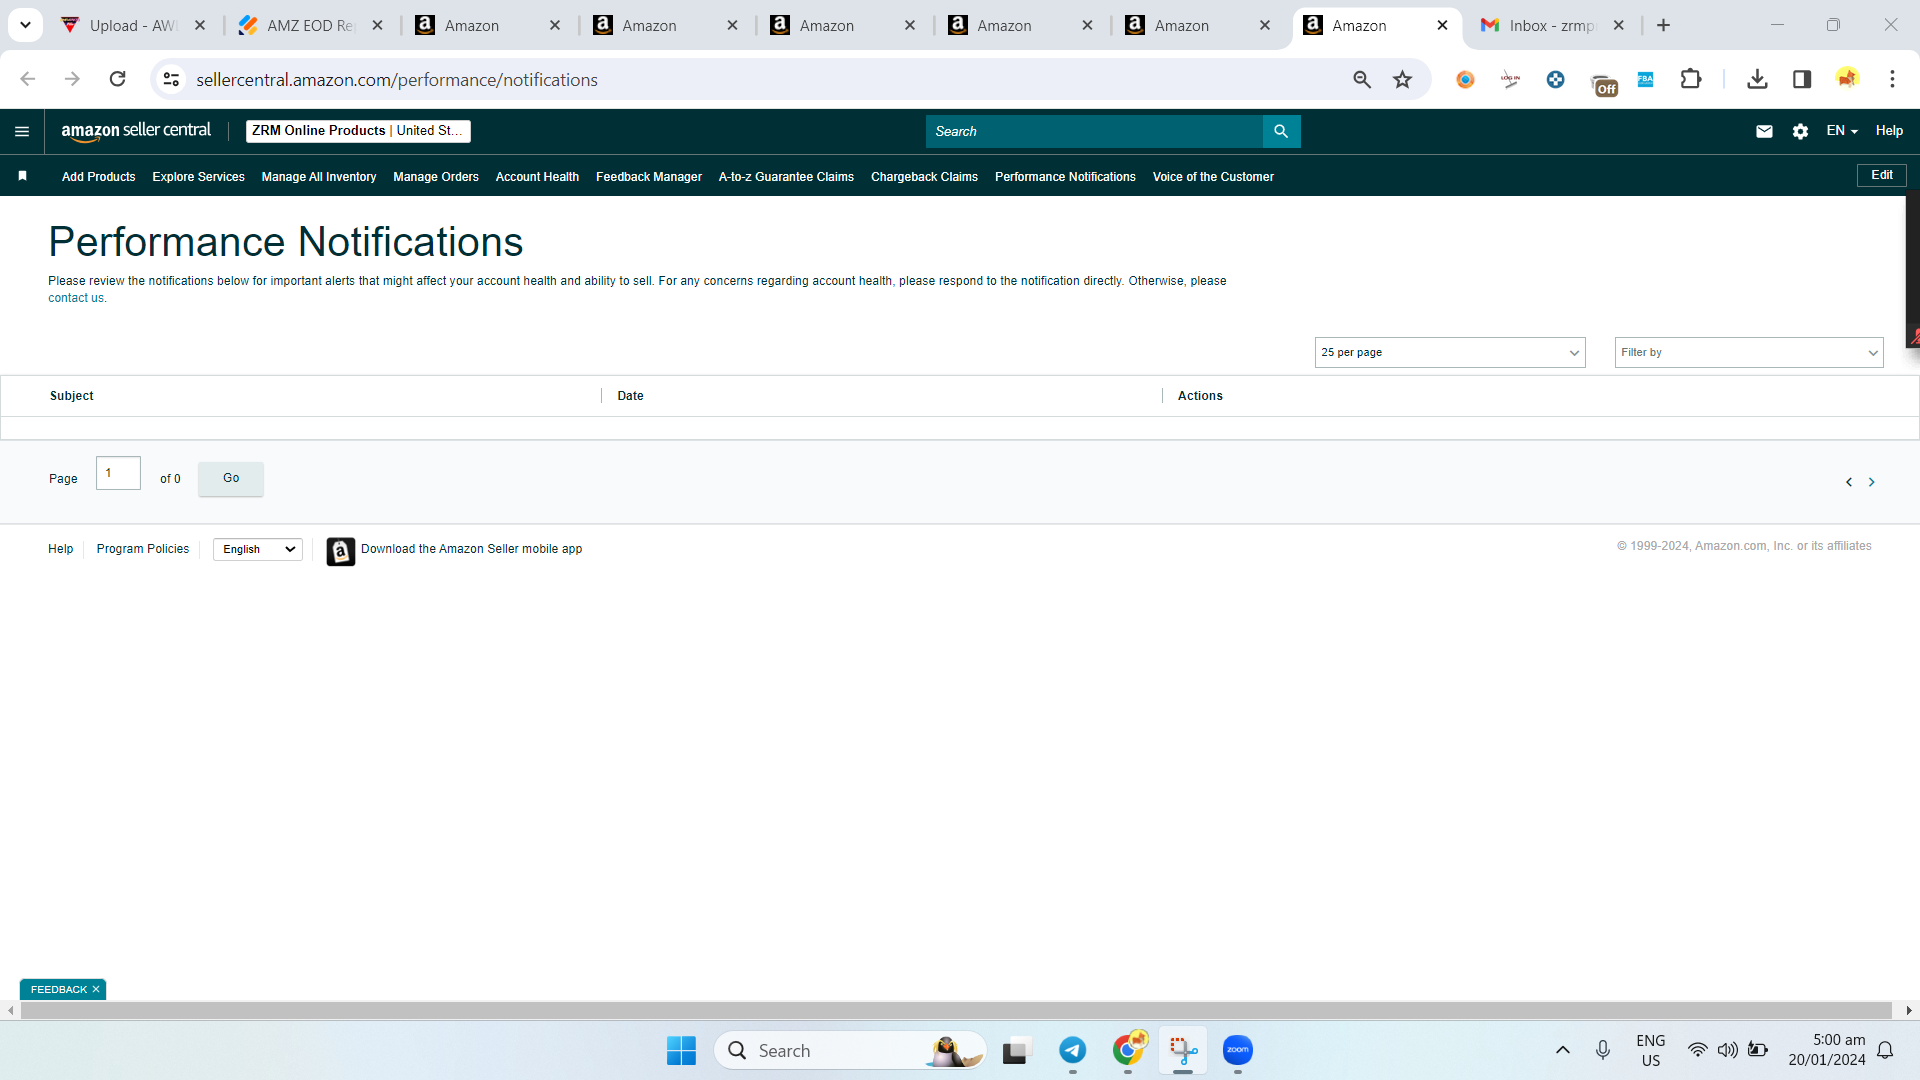Open Help in the top header
This screenshot has width=1920, height=1080.
pos(1889,131)
